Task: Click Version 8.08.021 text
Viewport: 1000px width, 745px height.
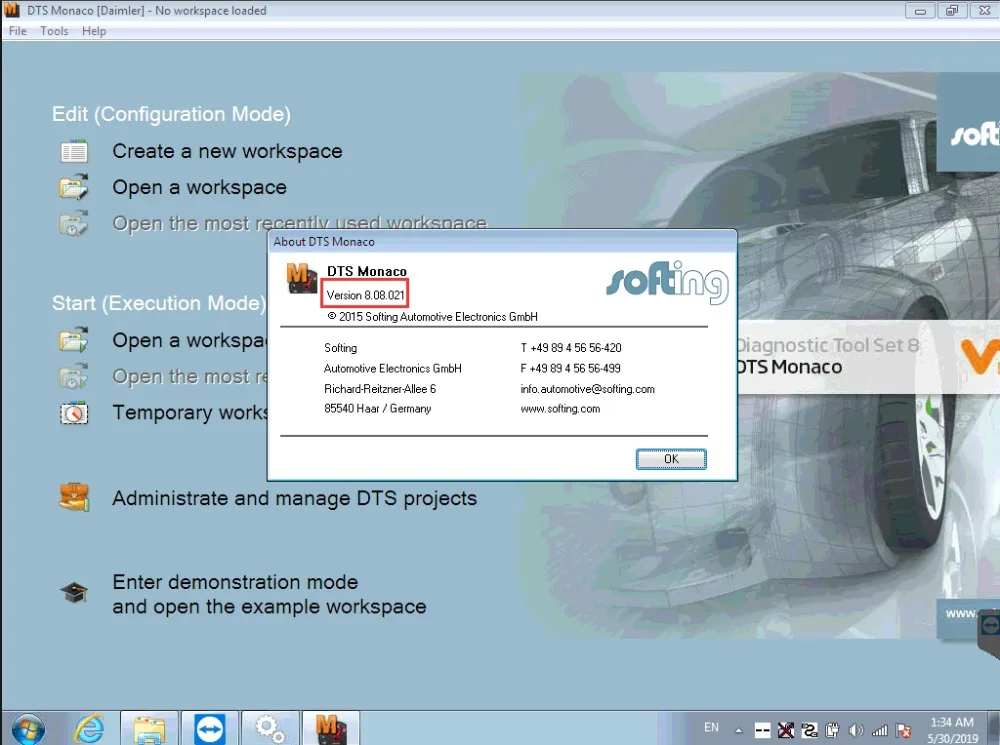Action: (365, 295)
